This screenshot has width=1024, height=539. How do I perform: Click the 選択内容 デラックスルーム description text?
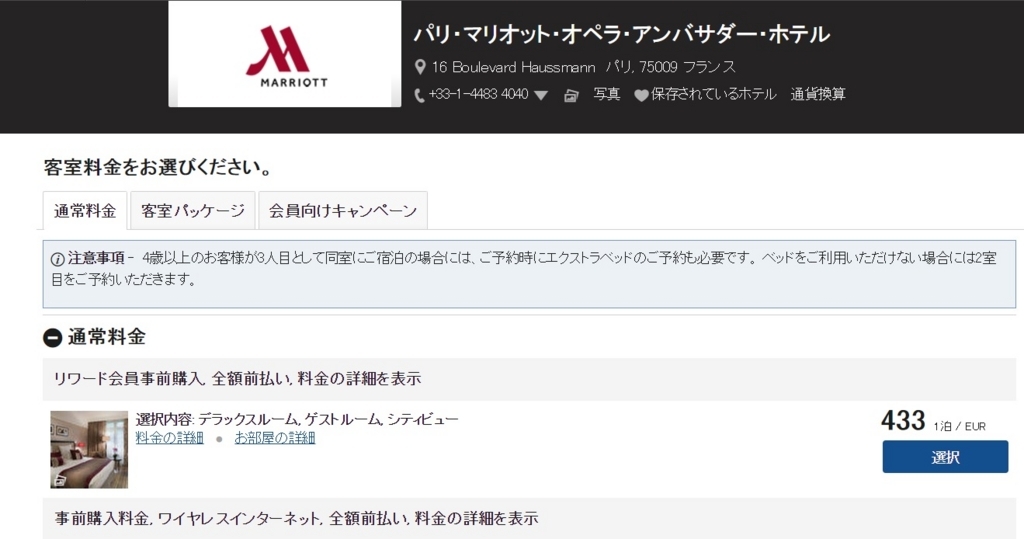[x=297, y=419]
